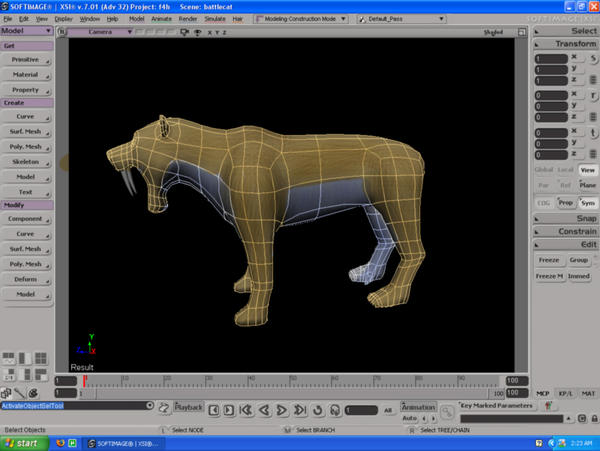Expand the Snap panel
This screenshot has width=600, height=451.
[x=565, y=218]
